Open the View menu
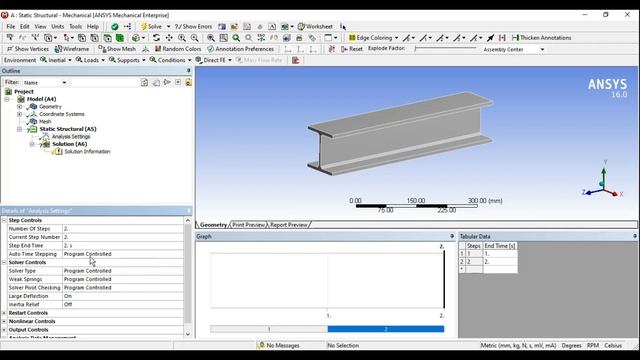 [x=40, y=27]
